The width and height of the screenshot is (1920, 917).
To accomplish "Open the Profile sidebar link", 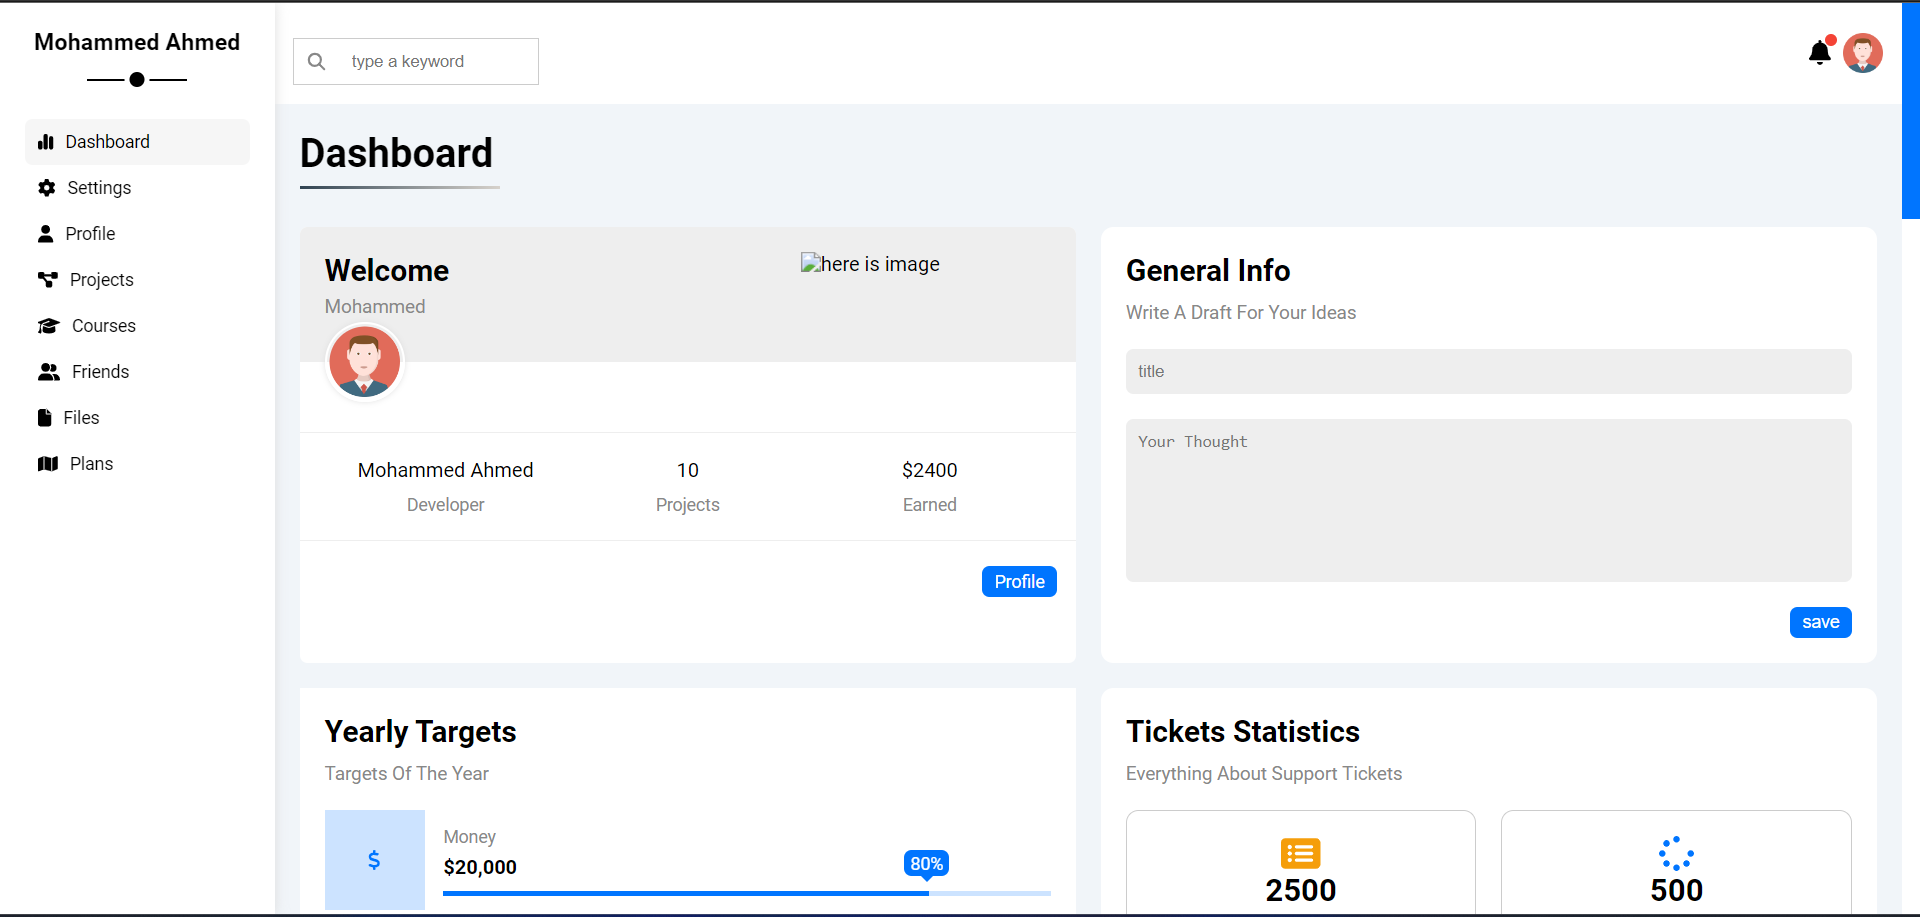I will click(137, 234).
